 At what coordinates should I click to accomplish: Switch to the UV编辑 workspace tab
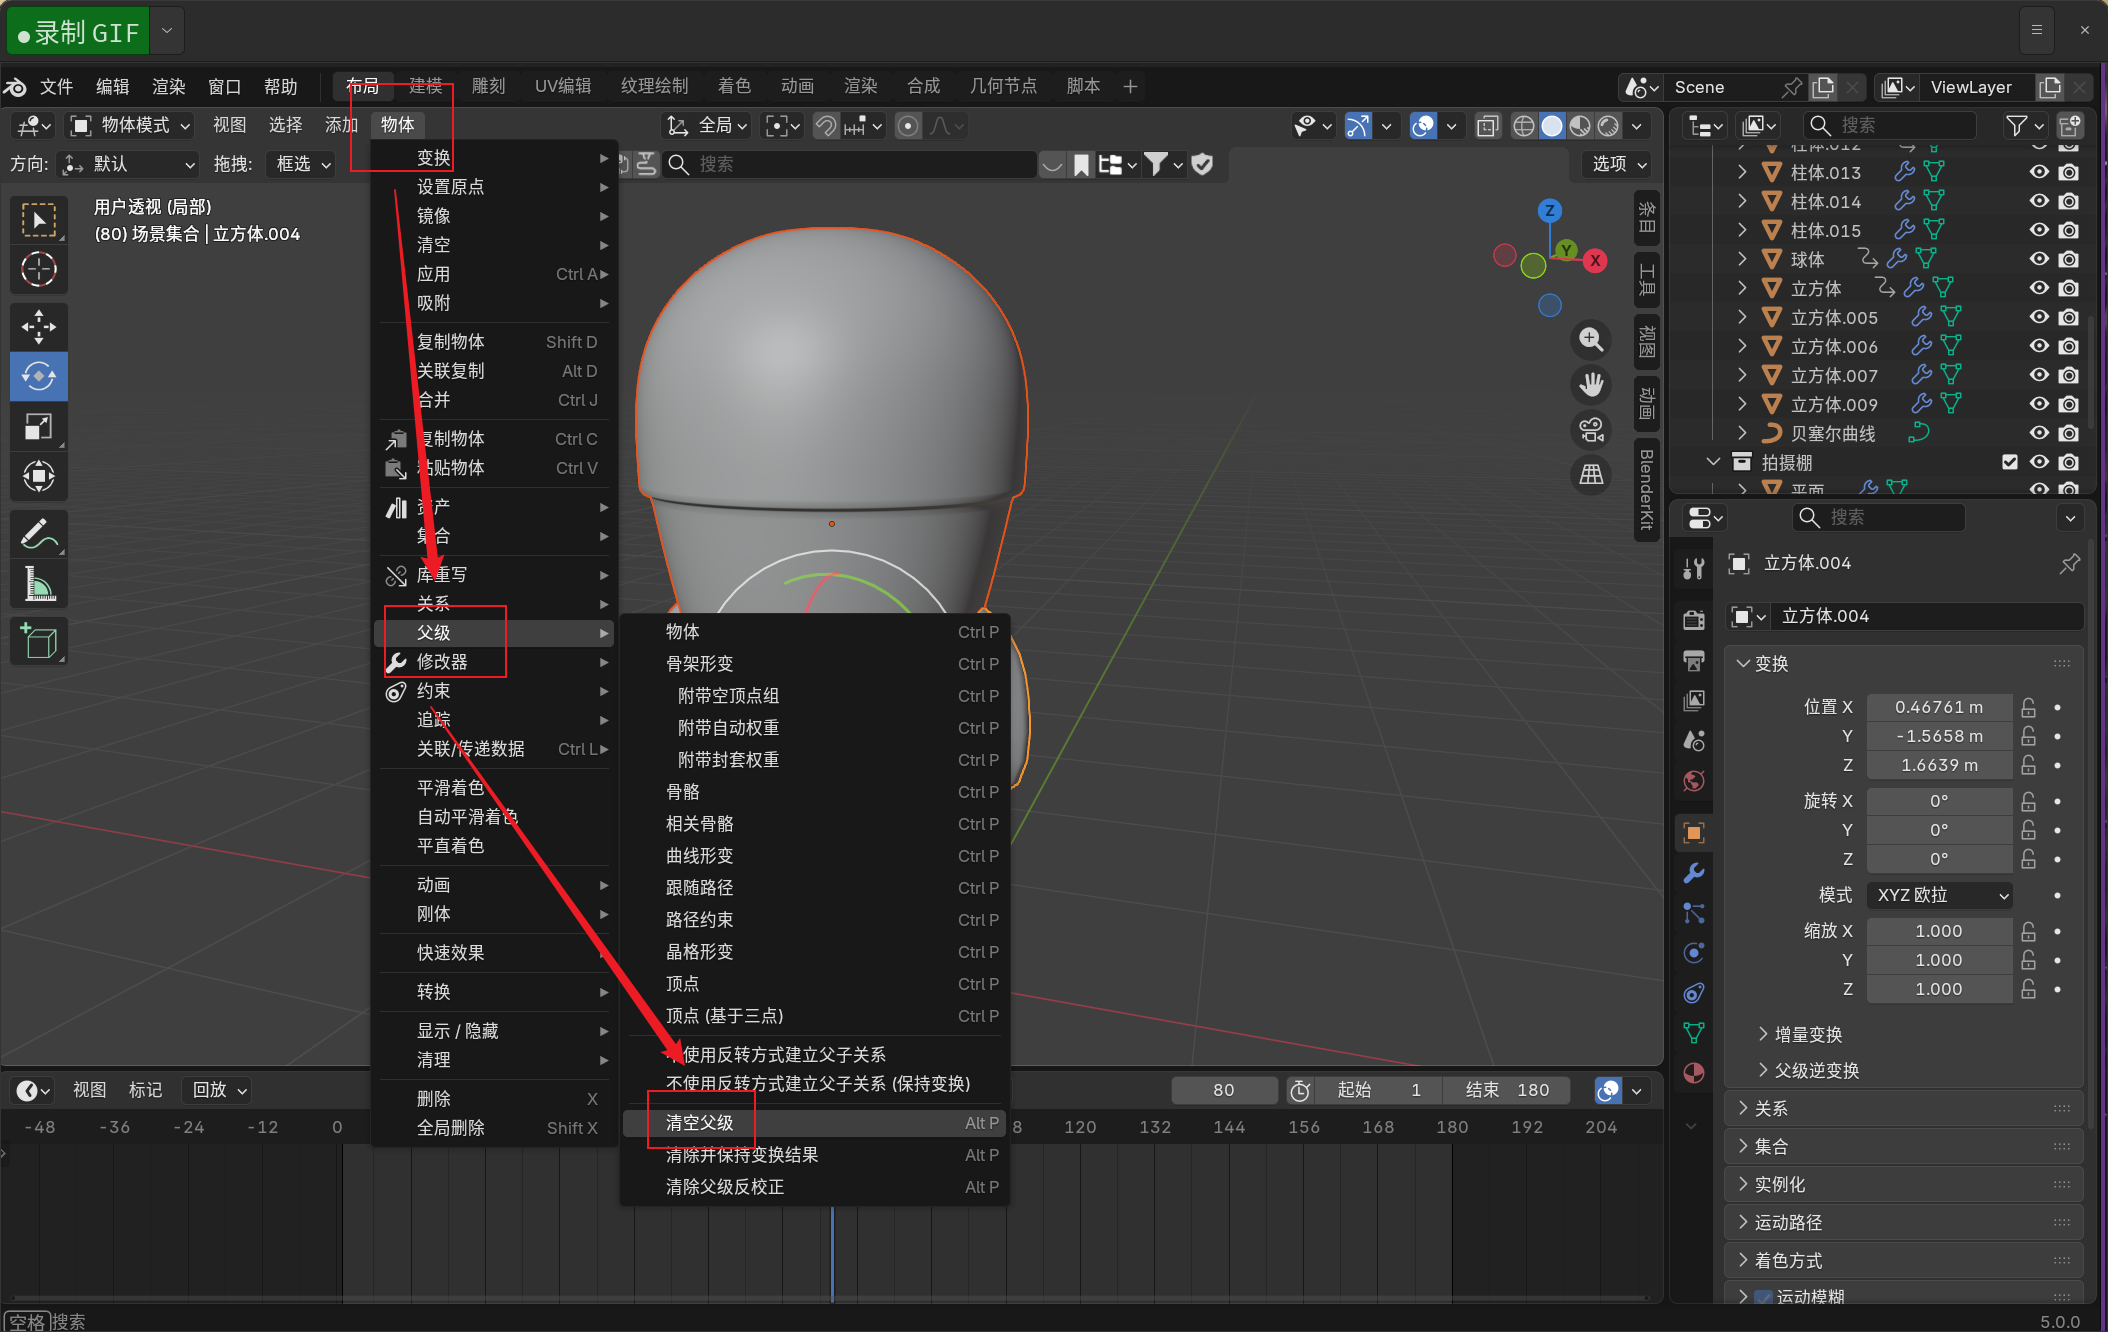pos(562,86)
